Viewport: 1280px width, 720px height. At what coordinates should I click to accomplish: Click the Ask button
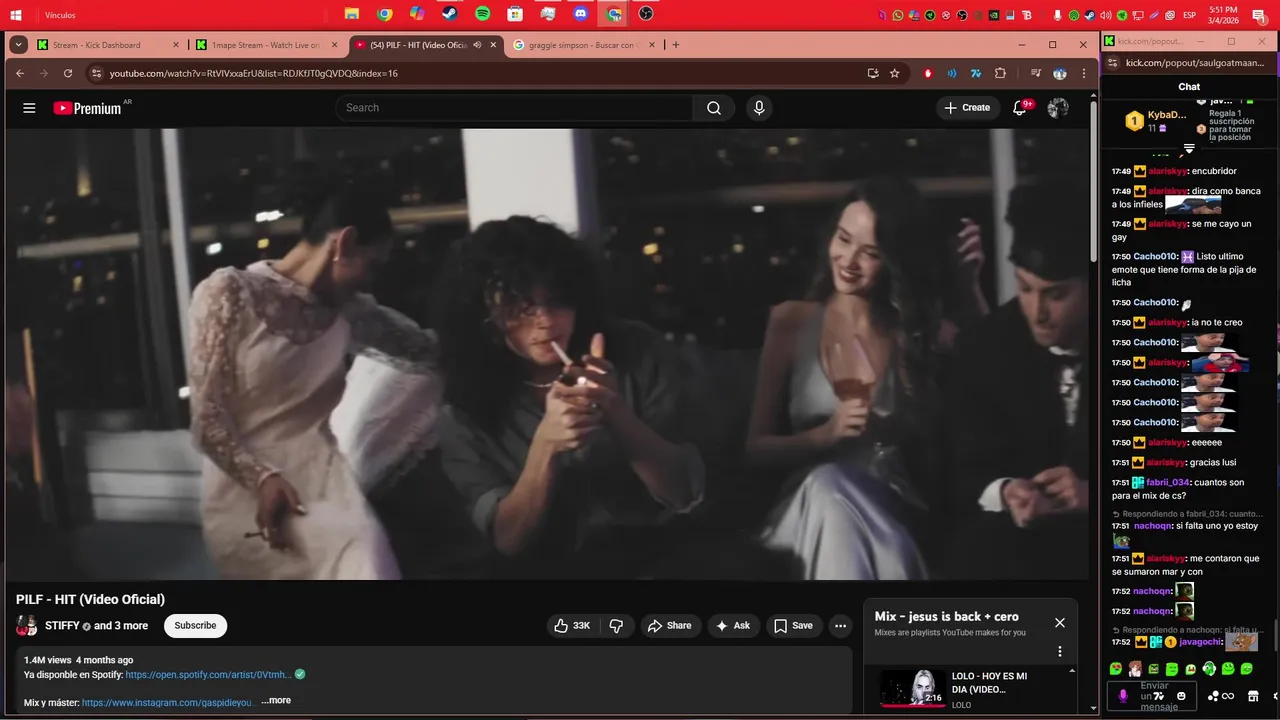coord(732,626)
